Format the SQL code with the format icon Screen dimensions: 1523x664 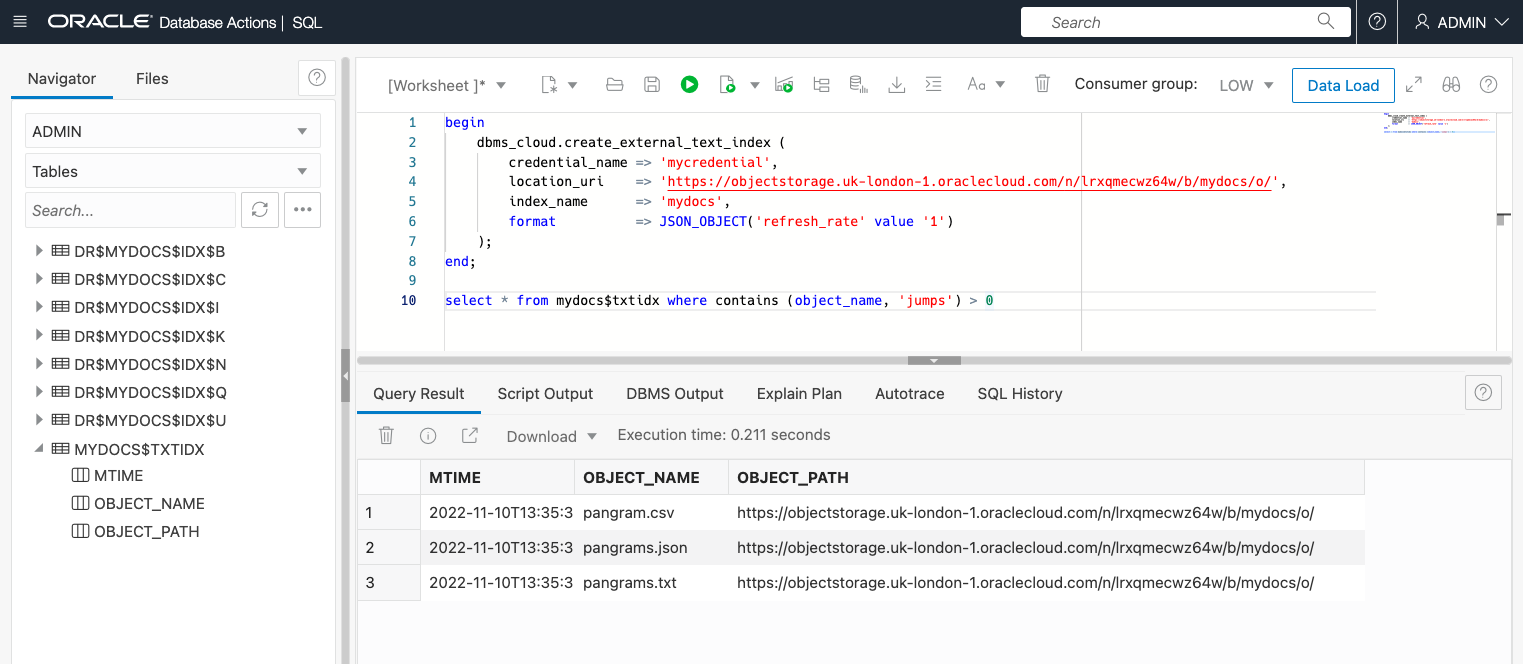click(933, 84)
